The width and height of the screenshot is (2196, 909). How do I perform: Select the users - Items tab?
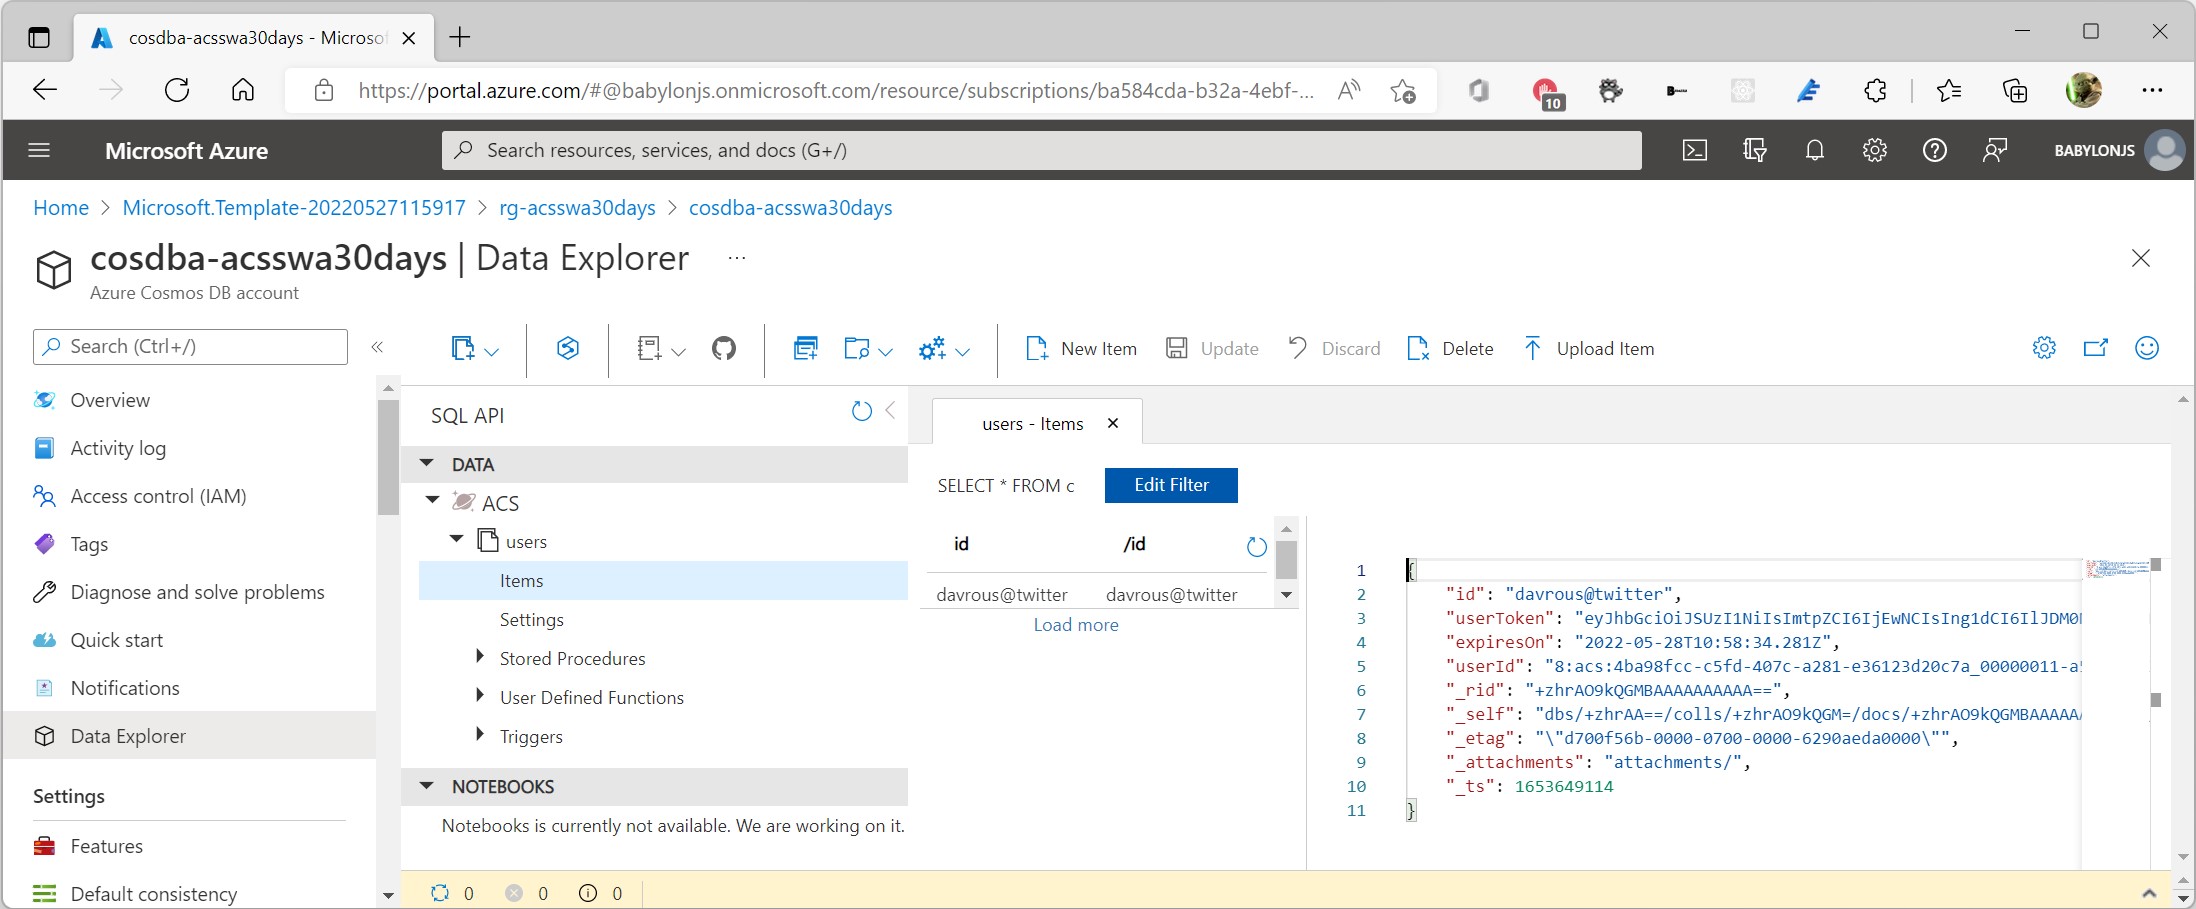click(1033, 424)
